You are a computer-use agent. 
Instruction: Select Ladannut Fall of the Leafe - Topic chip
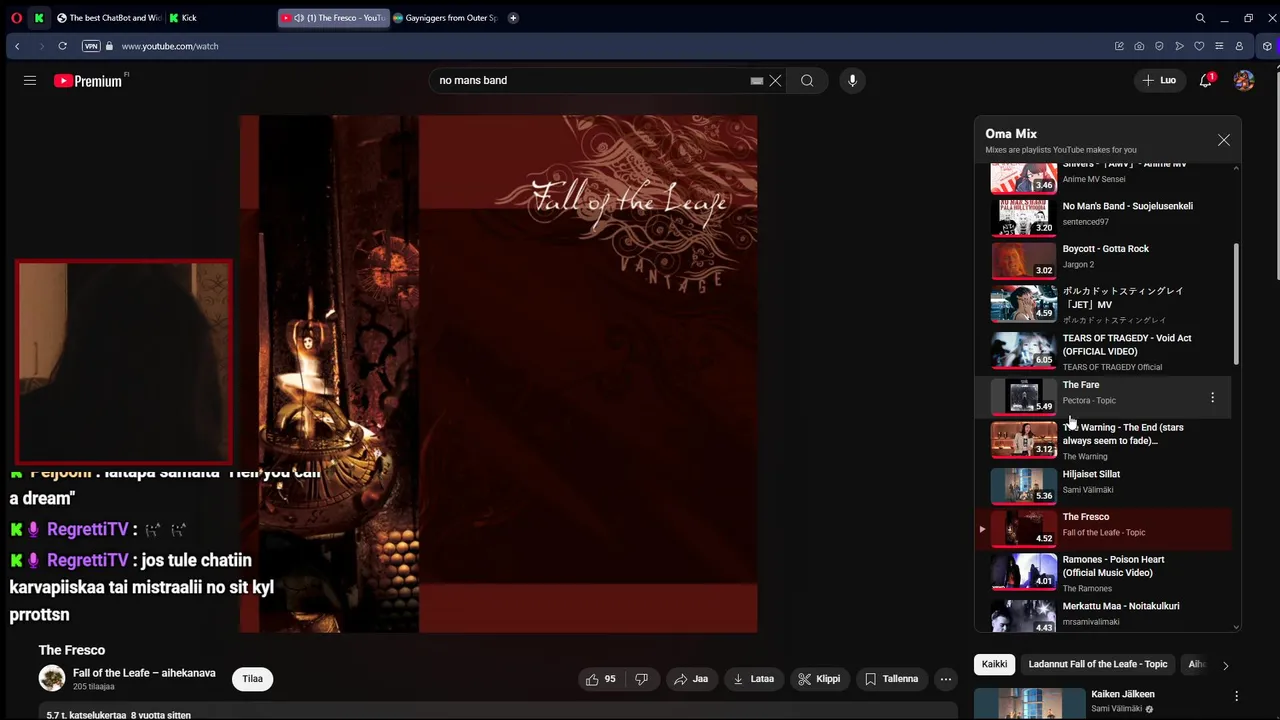point(1098,664)
